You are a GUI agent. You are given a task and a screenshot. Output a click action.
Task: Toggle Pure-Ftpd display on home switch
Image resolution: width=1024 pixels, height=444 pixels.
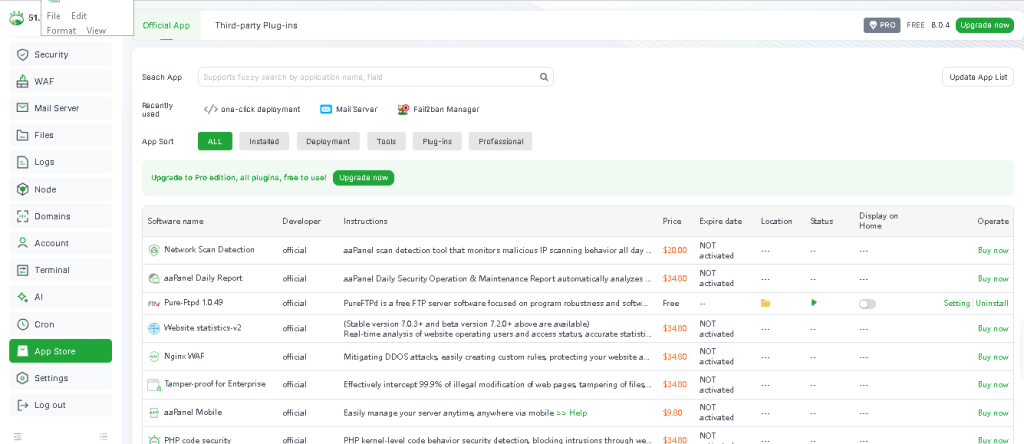[x=867, y=304]
